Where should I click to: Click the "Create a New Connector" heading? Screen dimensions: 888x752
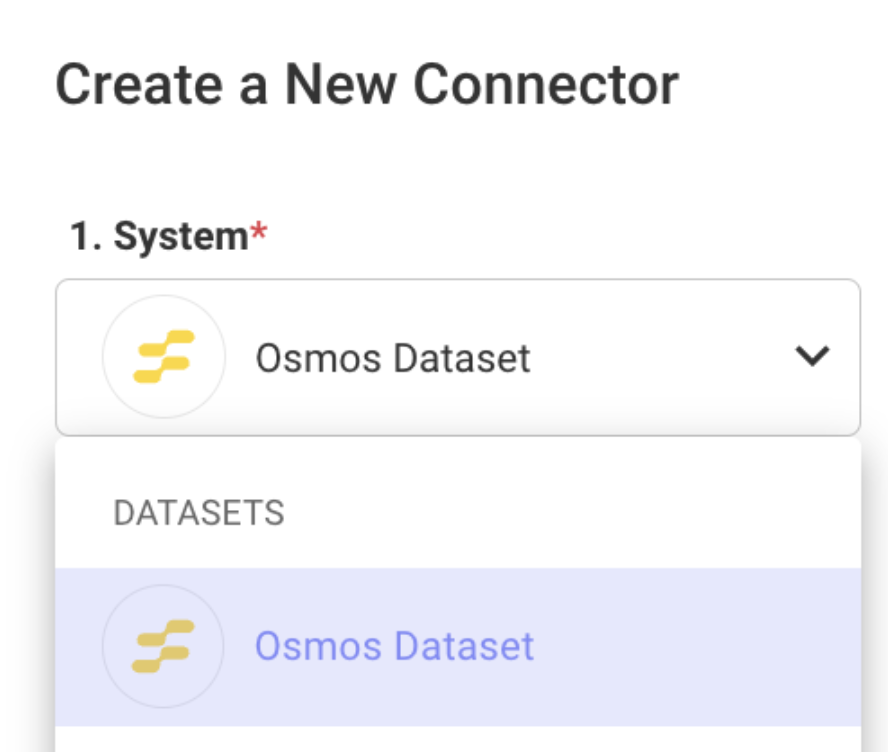pyautogui.click(x=366, y=85)
